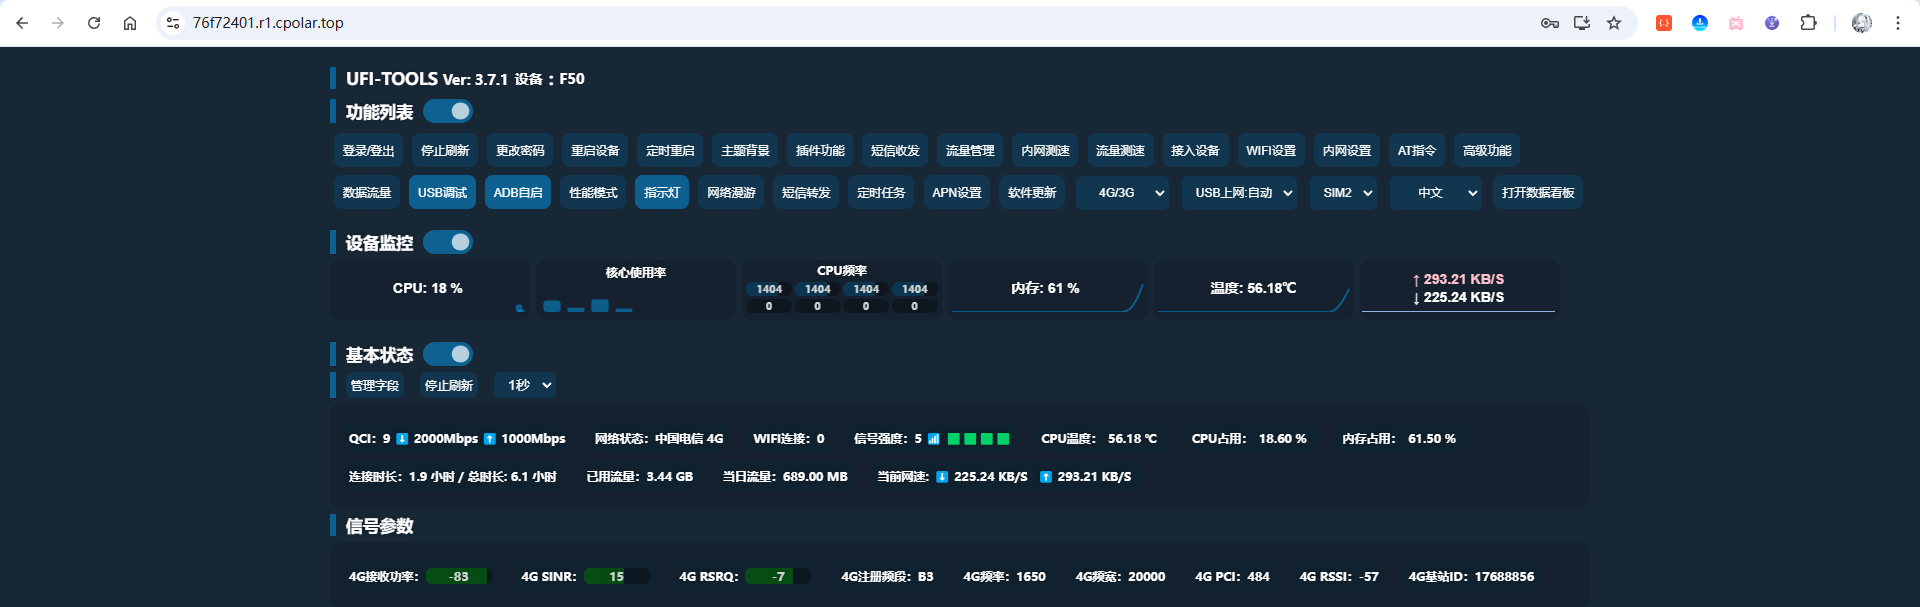Image resolution: width=1920 pixels, height=607 pixels.
Task: Click the browser address bar URL
Action: click(268, 23)
